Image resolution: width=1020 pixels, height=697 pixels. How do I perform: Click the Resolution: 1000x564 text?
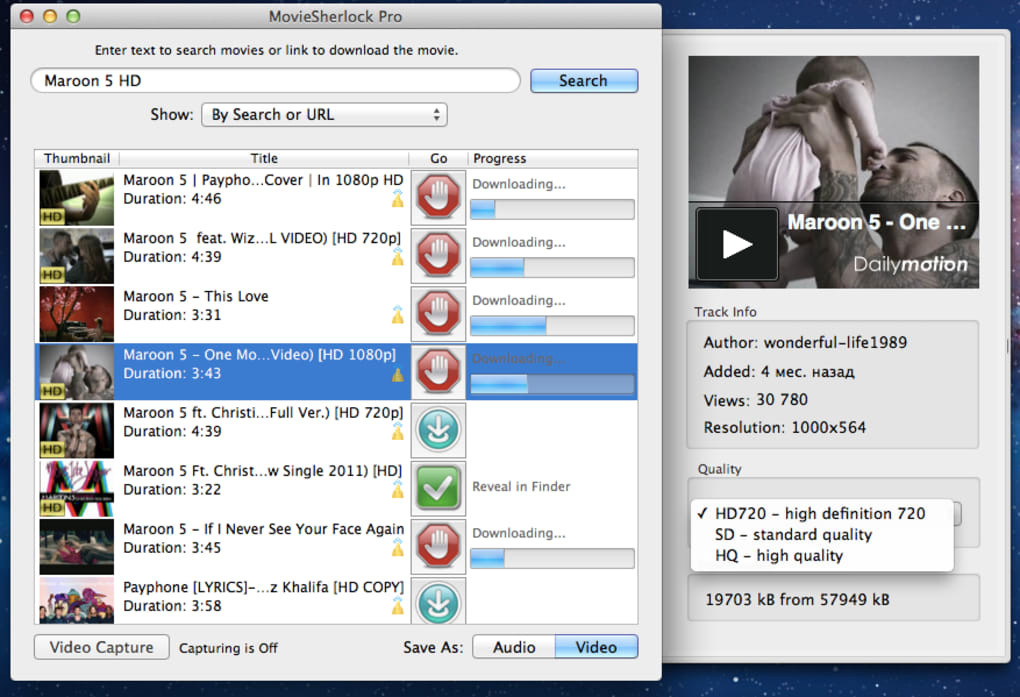pyautogui.click(x=785, y=428)
